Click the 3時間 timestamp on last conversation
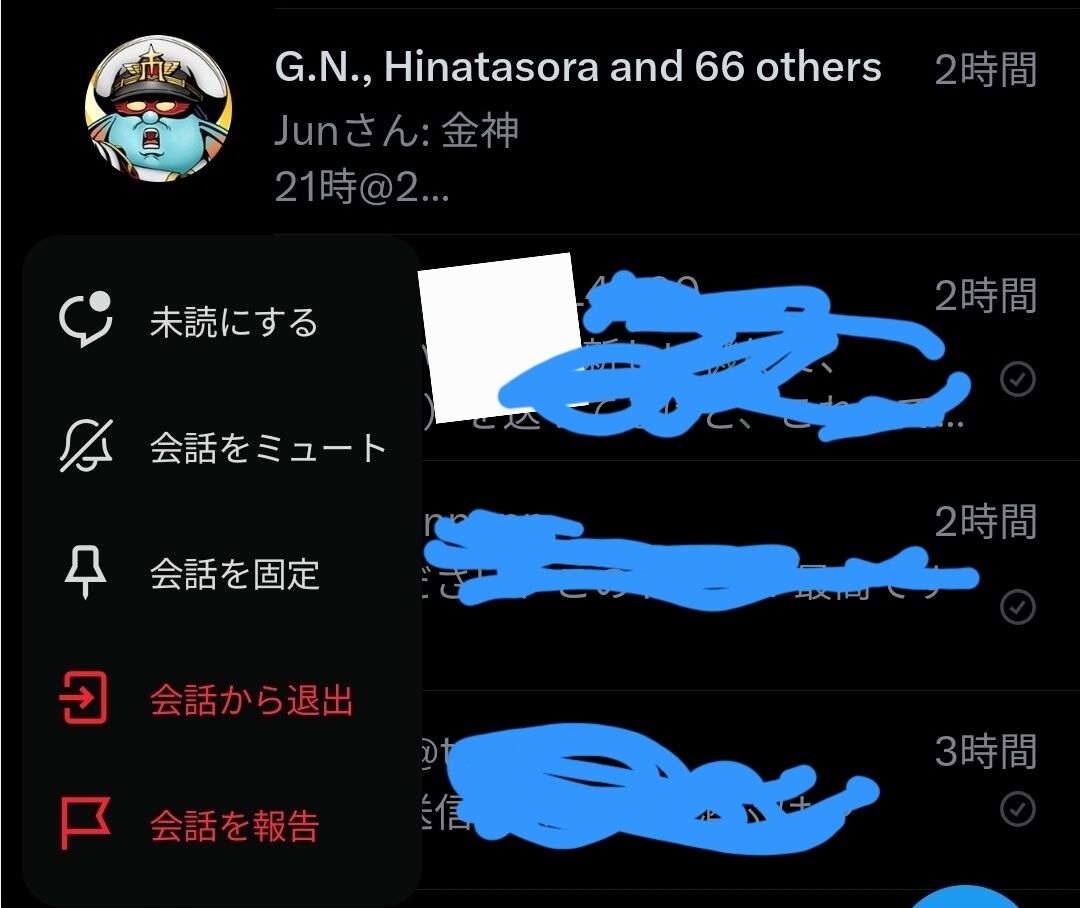 (986, 751)
